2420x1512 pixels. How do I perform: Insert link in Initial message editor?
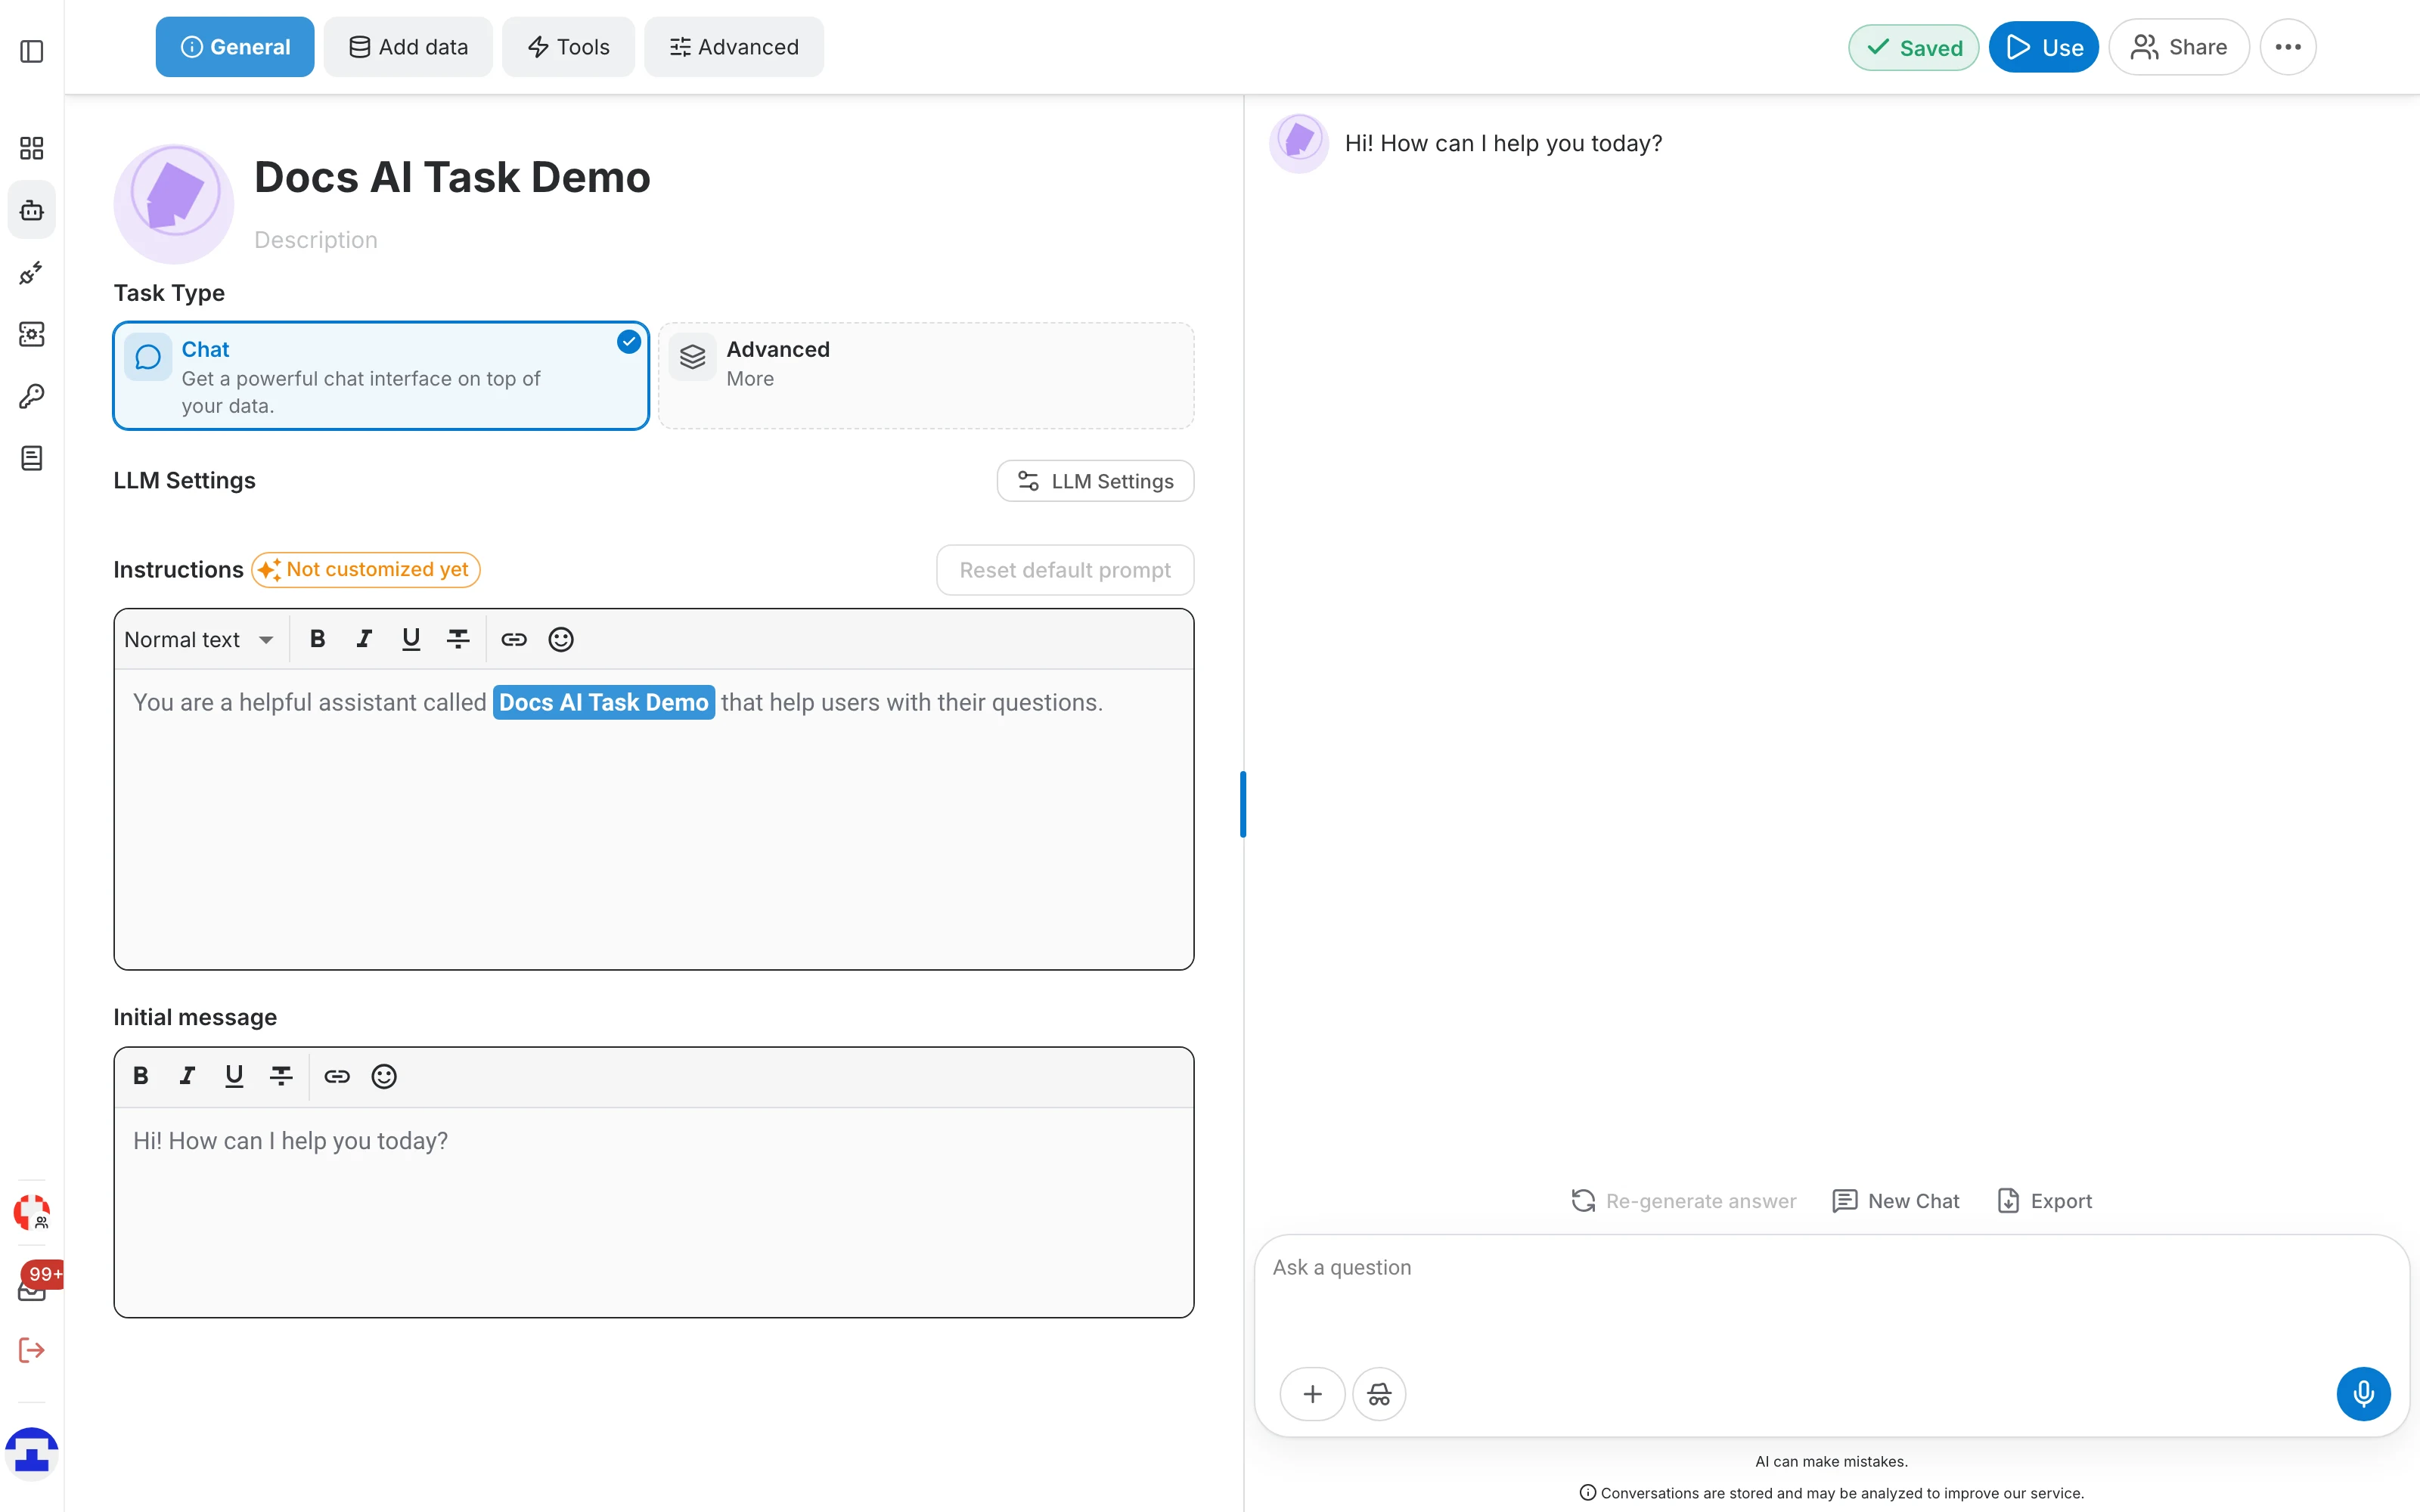[337, 1076]
